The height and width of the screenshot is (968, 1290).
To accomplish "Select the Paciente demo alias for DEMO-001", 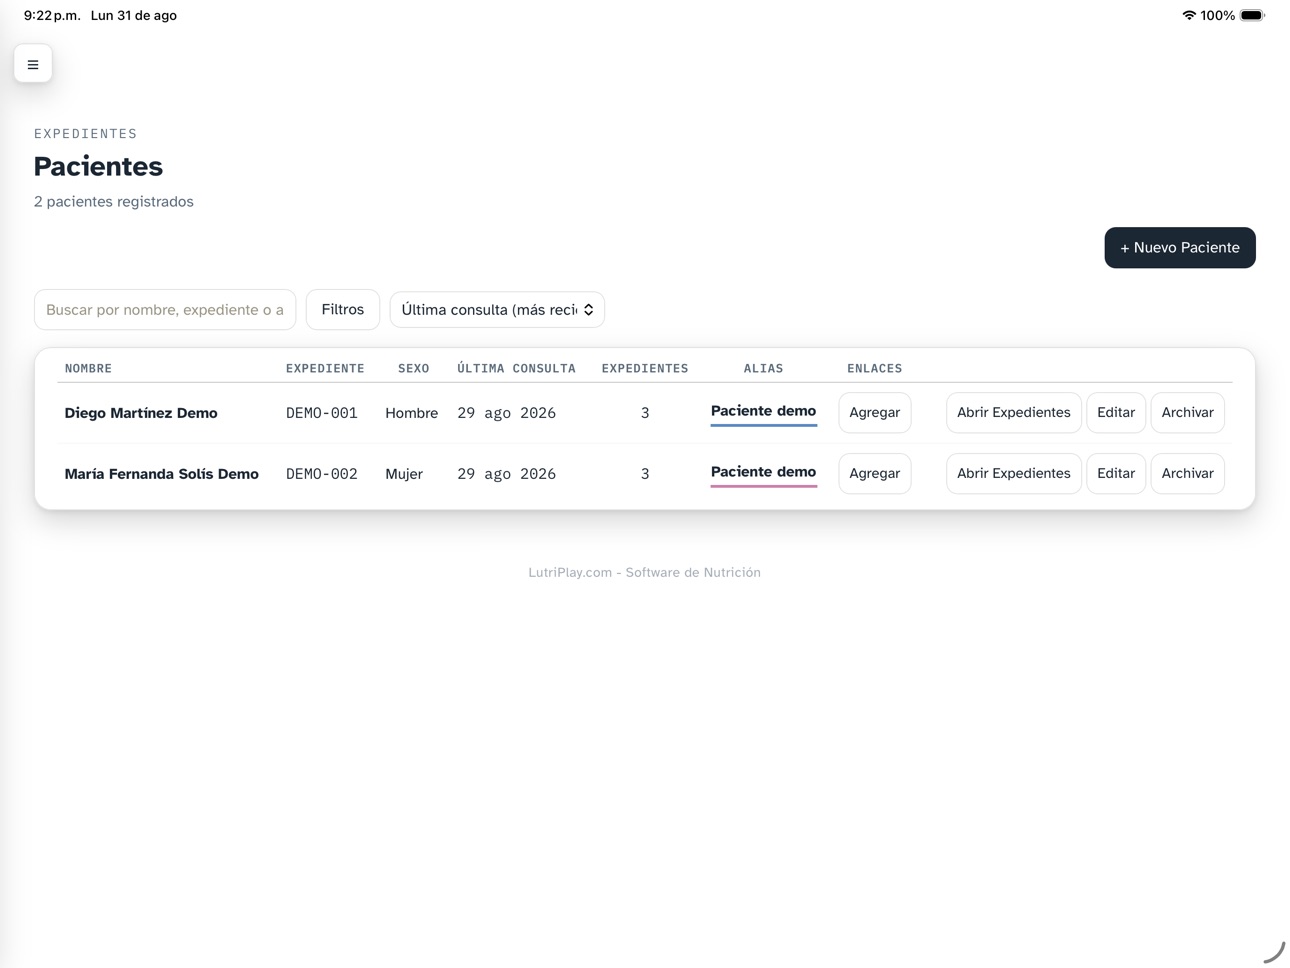I will point(764,412).
